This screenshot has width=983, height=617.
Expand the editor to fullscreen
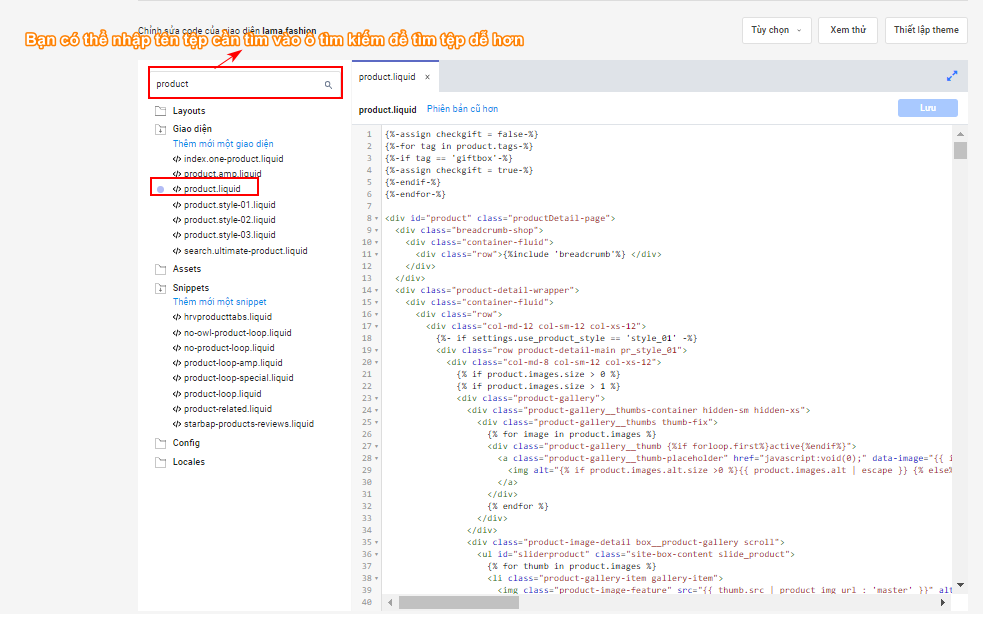(952, 76)
